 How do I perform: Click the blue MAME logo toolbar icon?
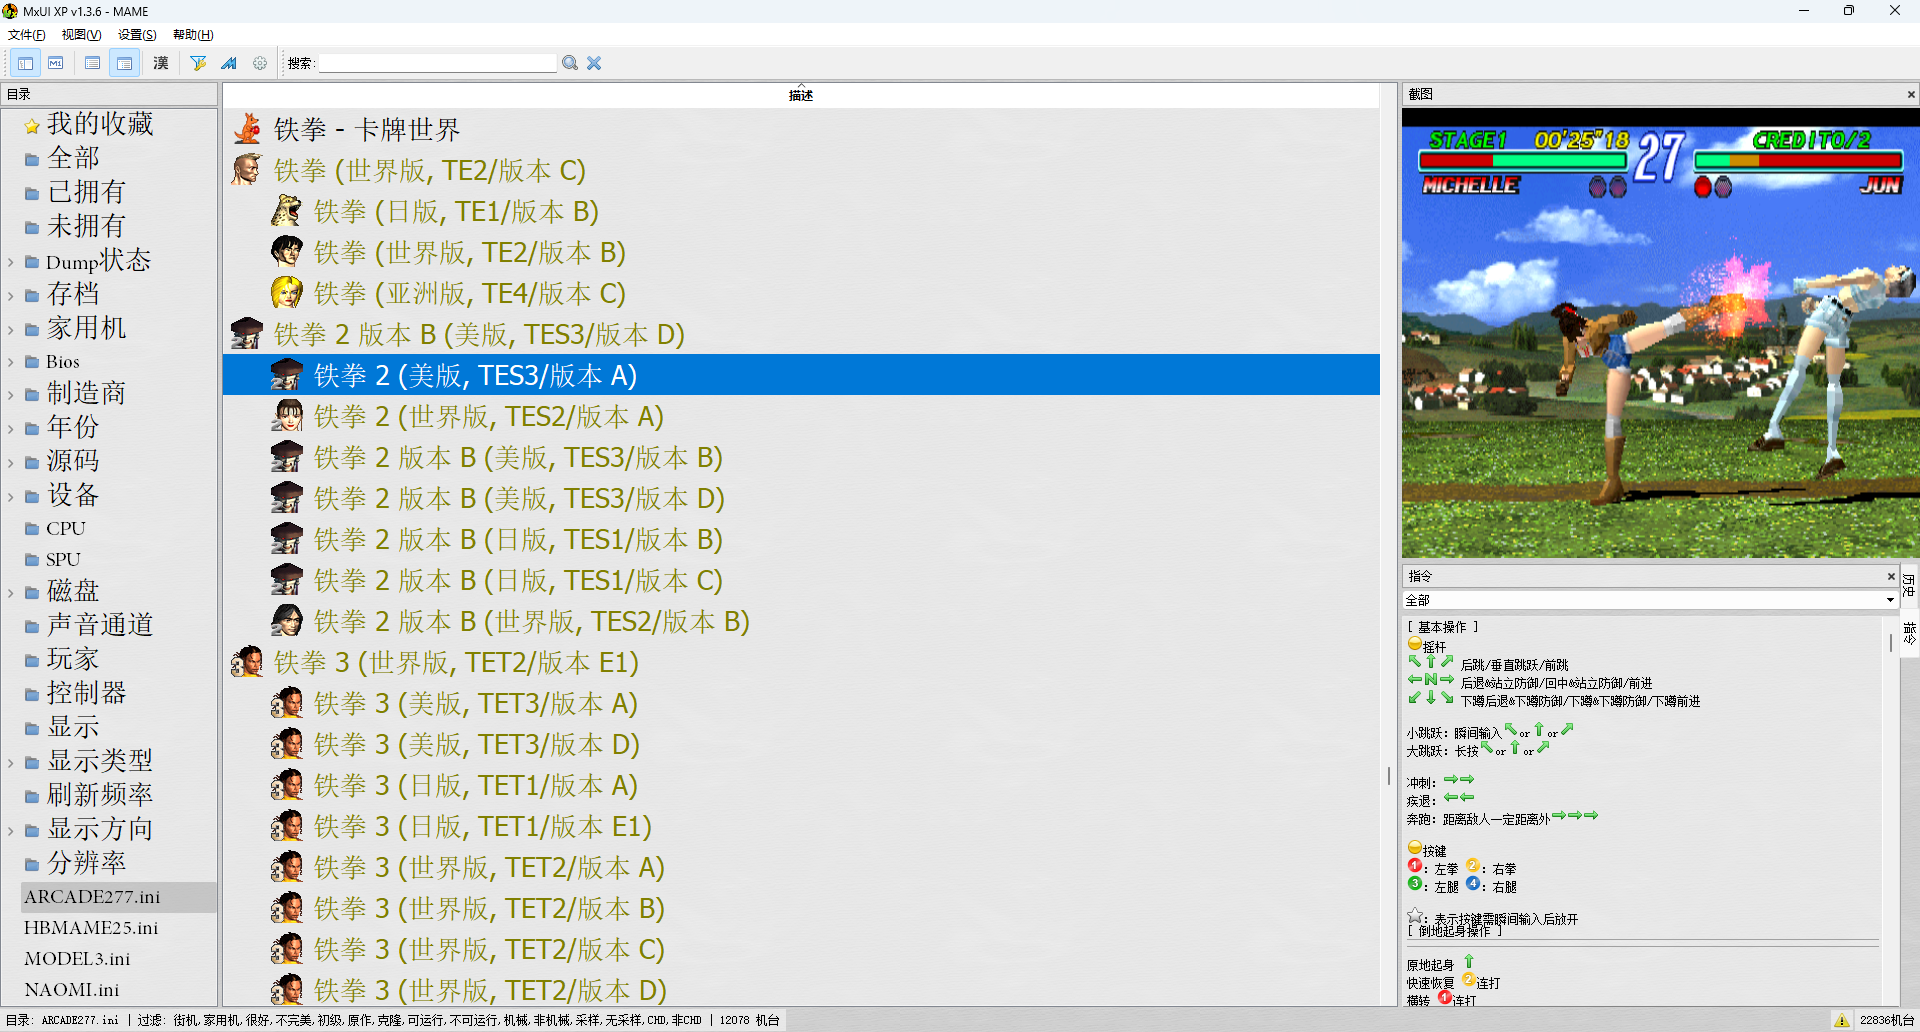click(229, 63)
